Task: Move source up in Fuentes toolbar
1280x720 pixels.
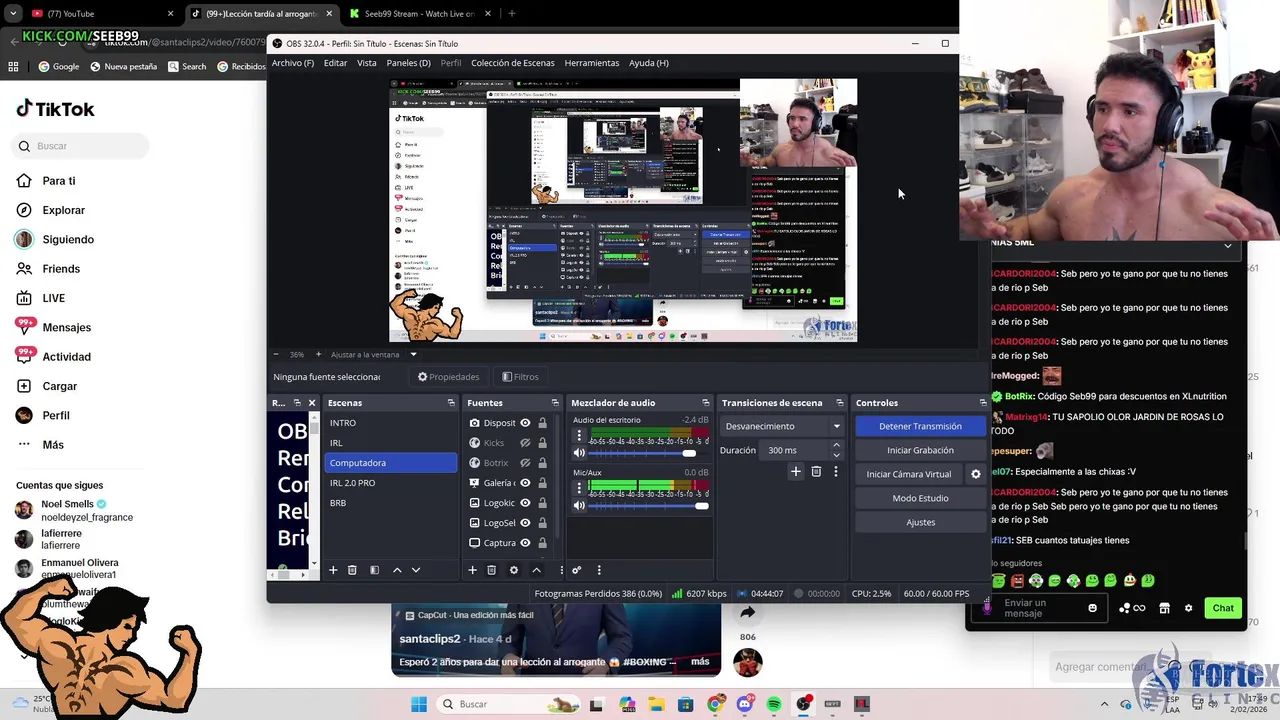Action: [536, 570]
